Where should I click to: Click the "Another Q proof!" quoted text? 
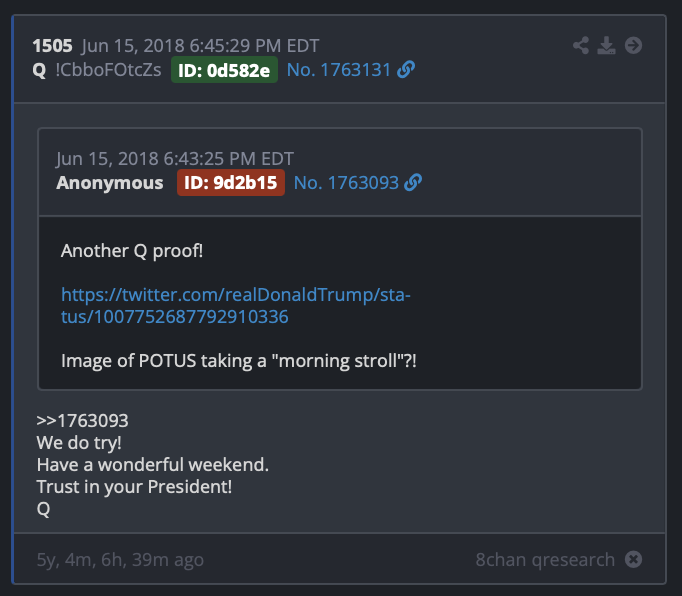[x=132, y=250]
